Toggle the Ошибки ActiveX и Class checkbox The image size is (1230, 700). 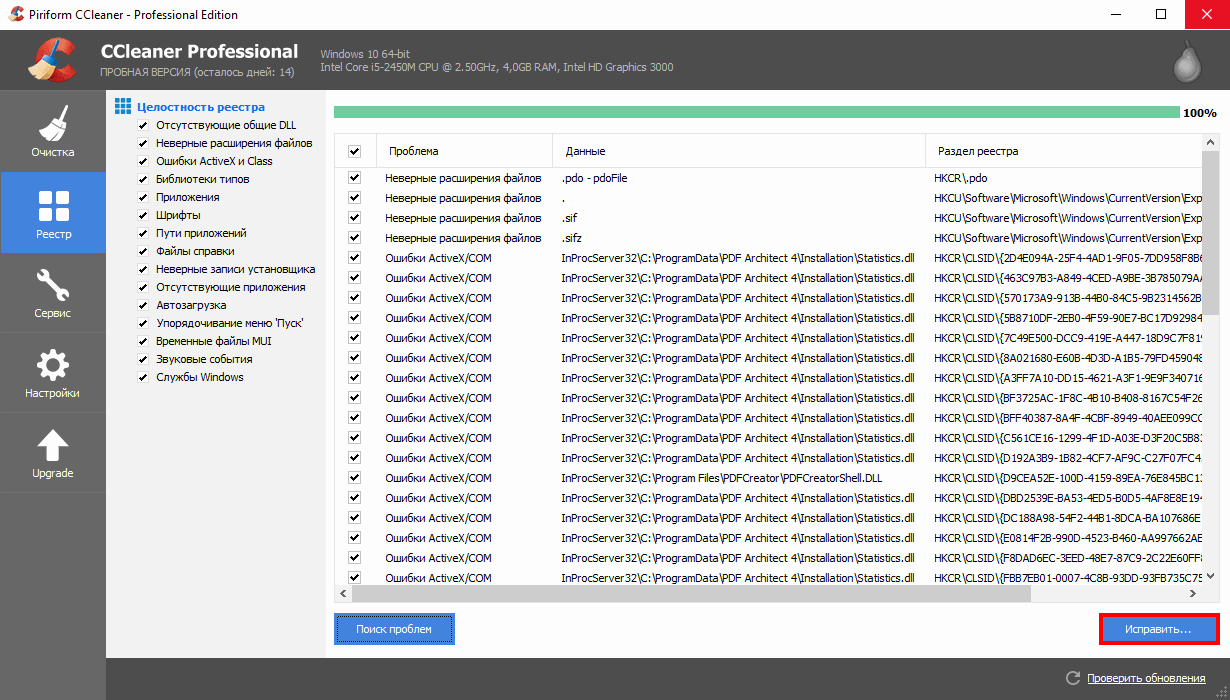point(144,161)
